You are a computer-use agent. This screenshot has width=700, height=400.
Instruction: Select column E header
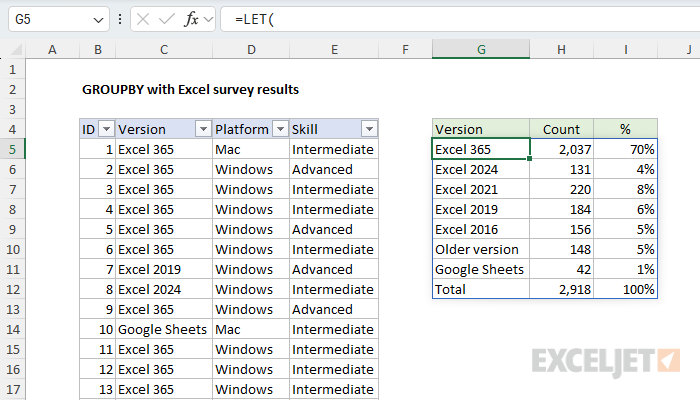click(x=334, y=50)
